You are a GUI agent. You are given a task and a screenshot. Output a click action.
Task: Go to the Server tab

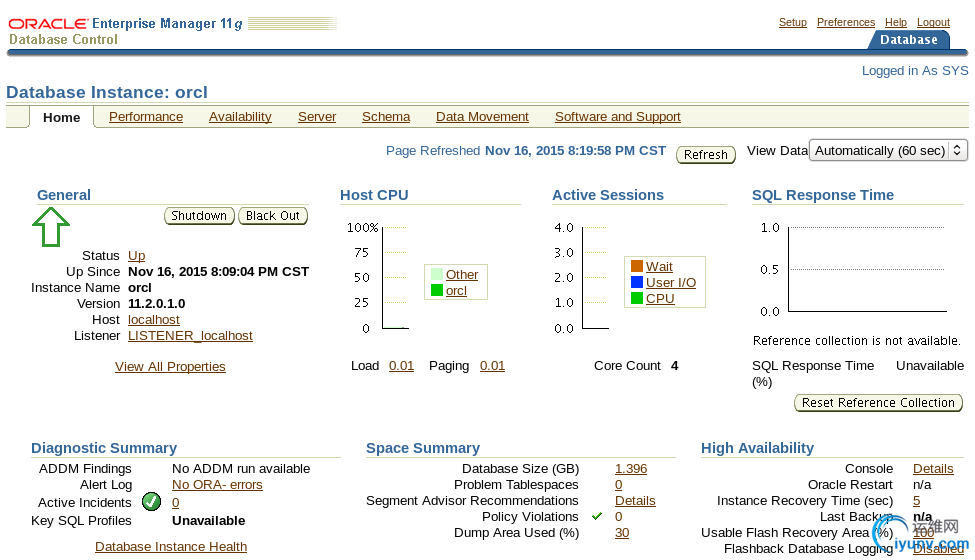click(x=317, y=117)
